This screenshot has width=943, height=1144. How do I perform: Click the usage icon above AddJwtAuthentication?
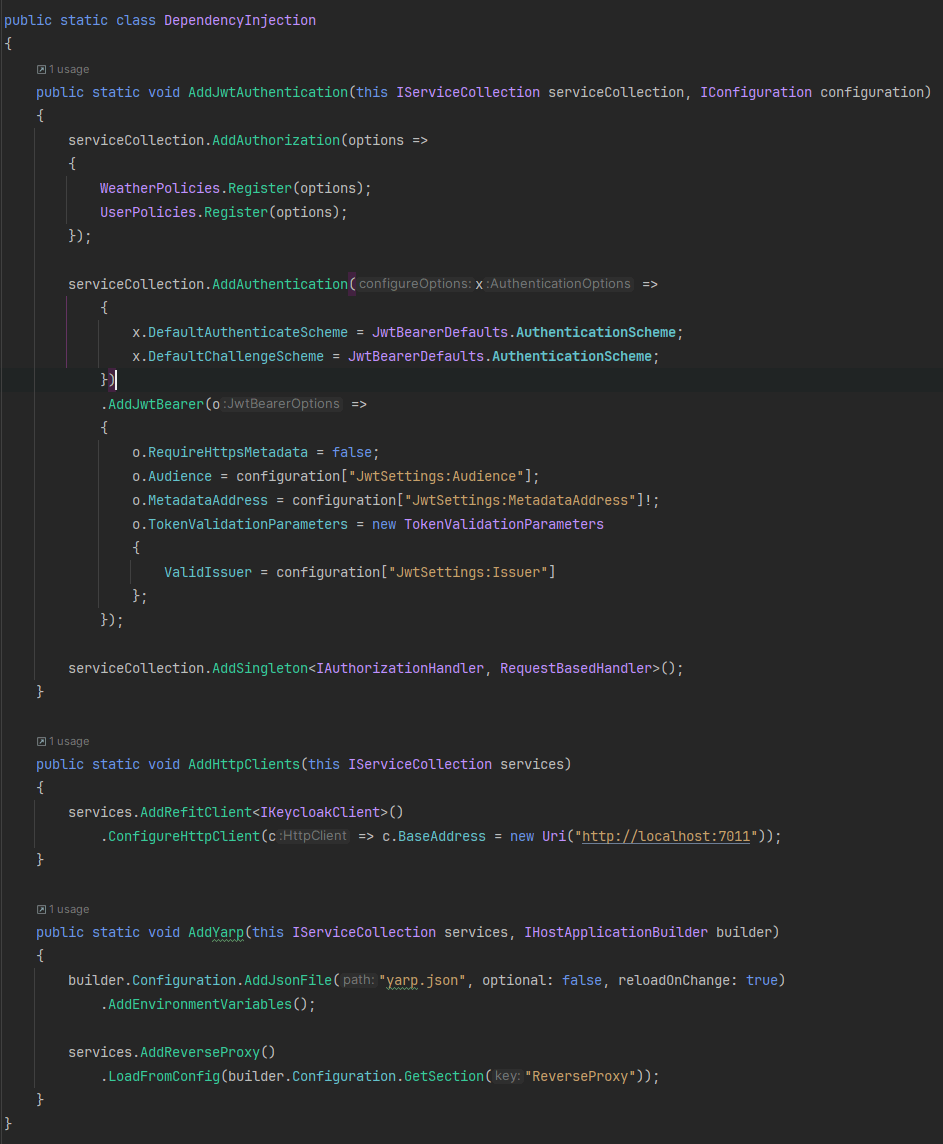coord(40,68)
